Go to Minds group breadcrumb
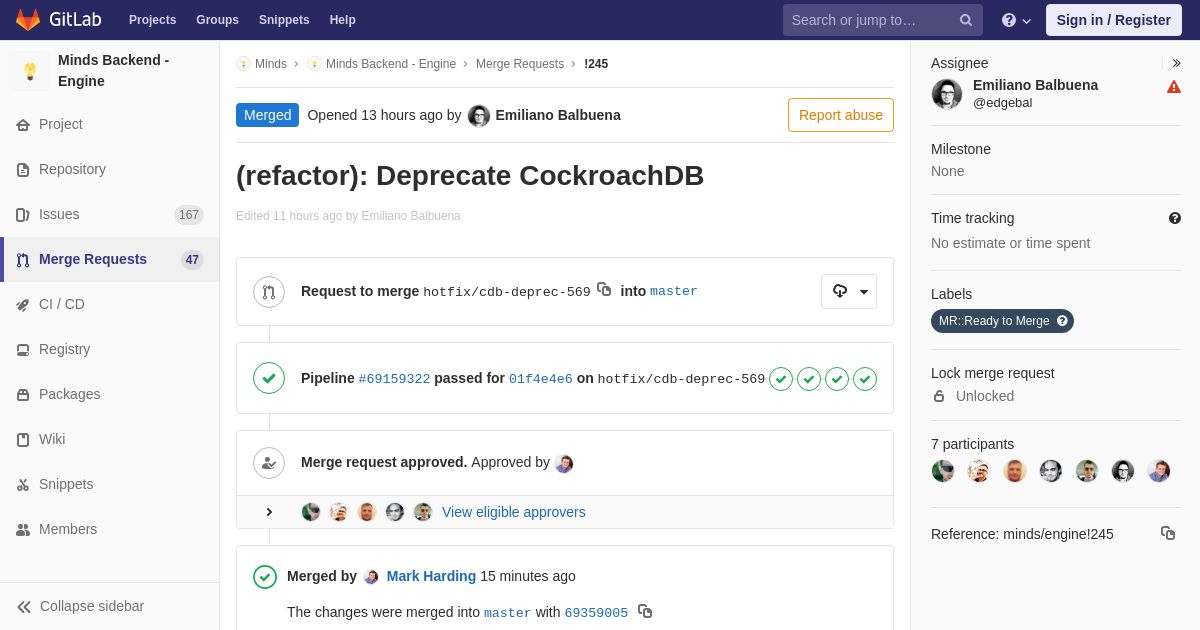 262,64
